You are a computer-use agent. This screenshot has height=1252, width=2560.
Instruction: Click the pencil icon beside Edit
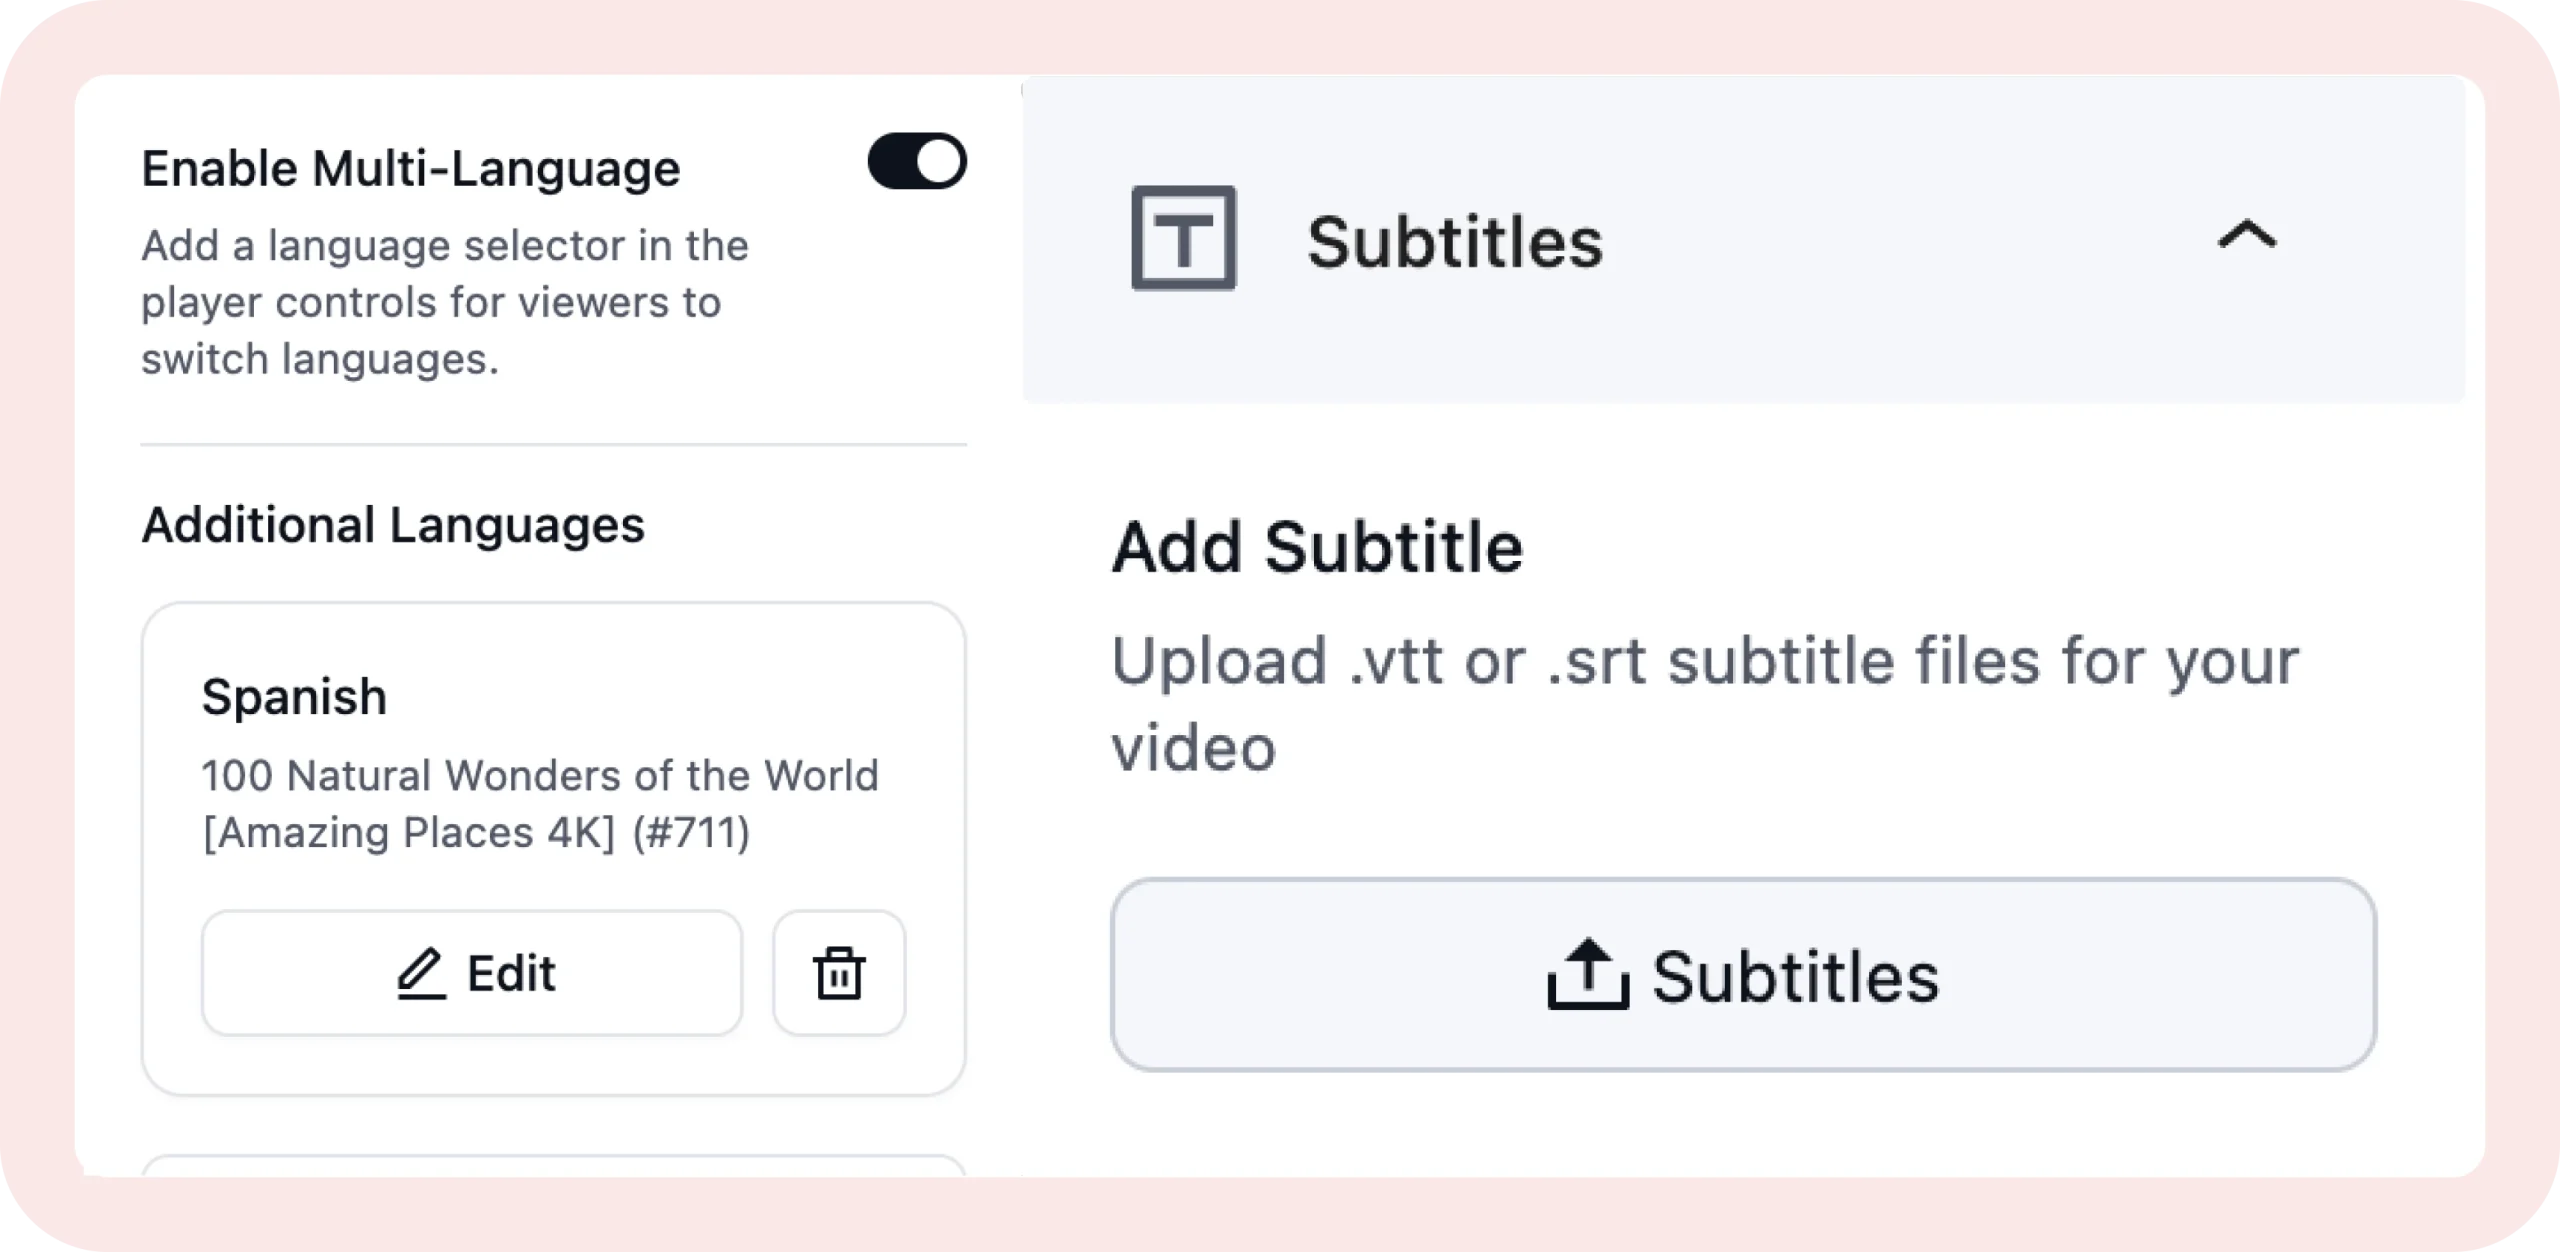(420, 973)
